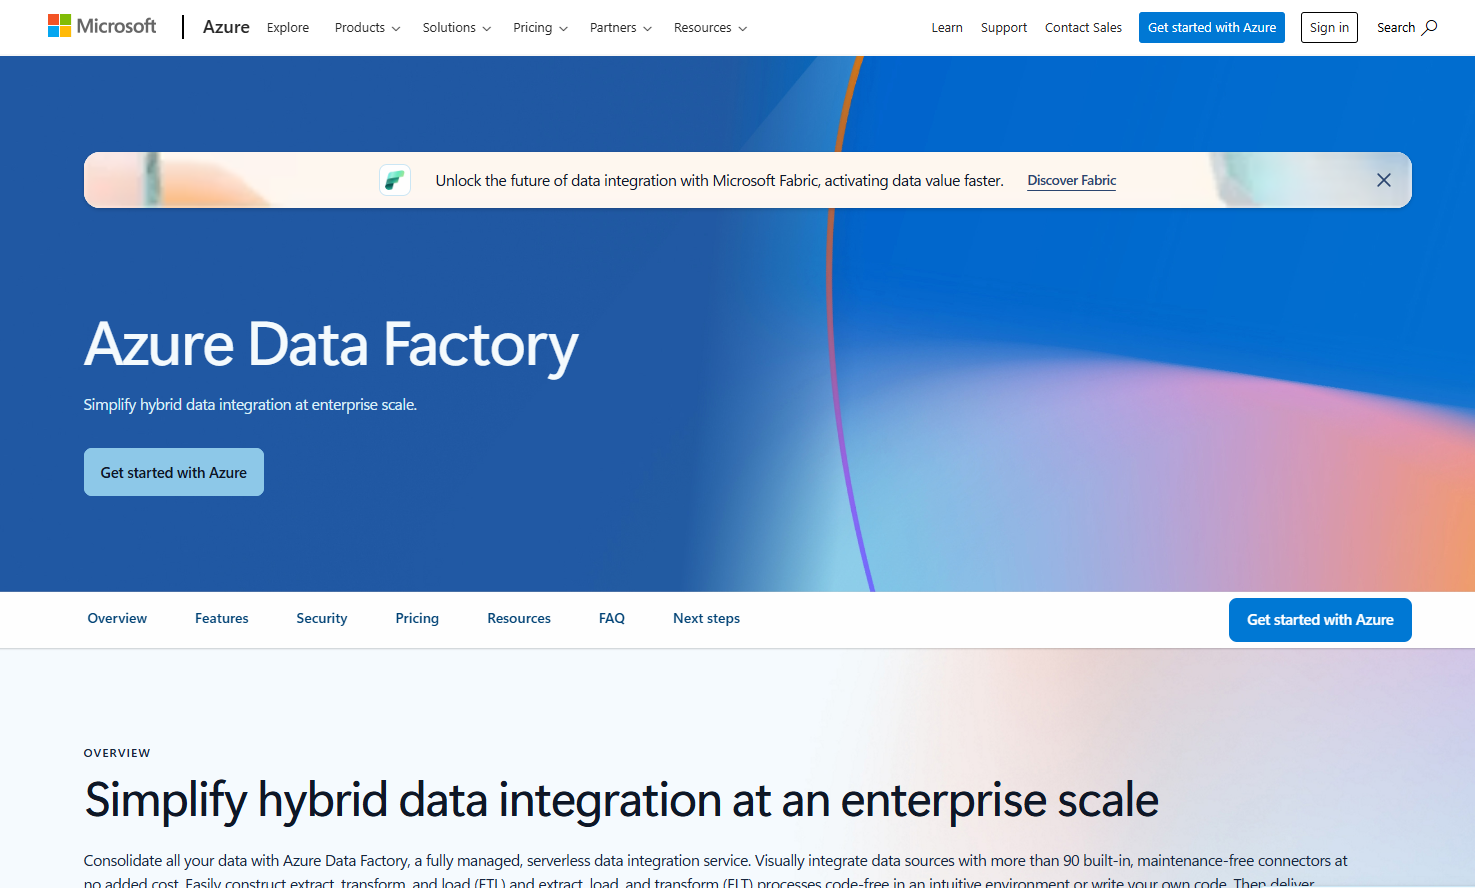Open the Learn link
The image size is (1475, 888).
(947, 28)
